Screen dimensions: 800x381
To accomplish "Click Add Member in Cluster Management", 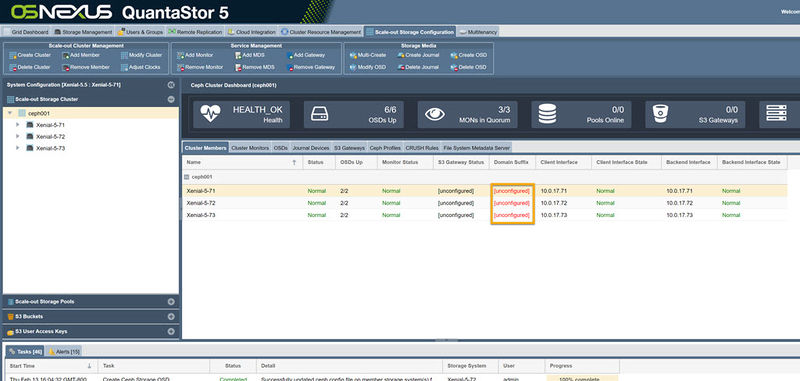I will pos(81,55).
